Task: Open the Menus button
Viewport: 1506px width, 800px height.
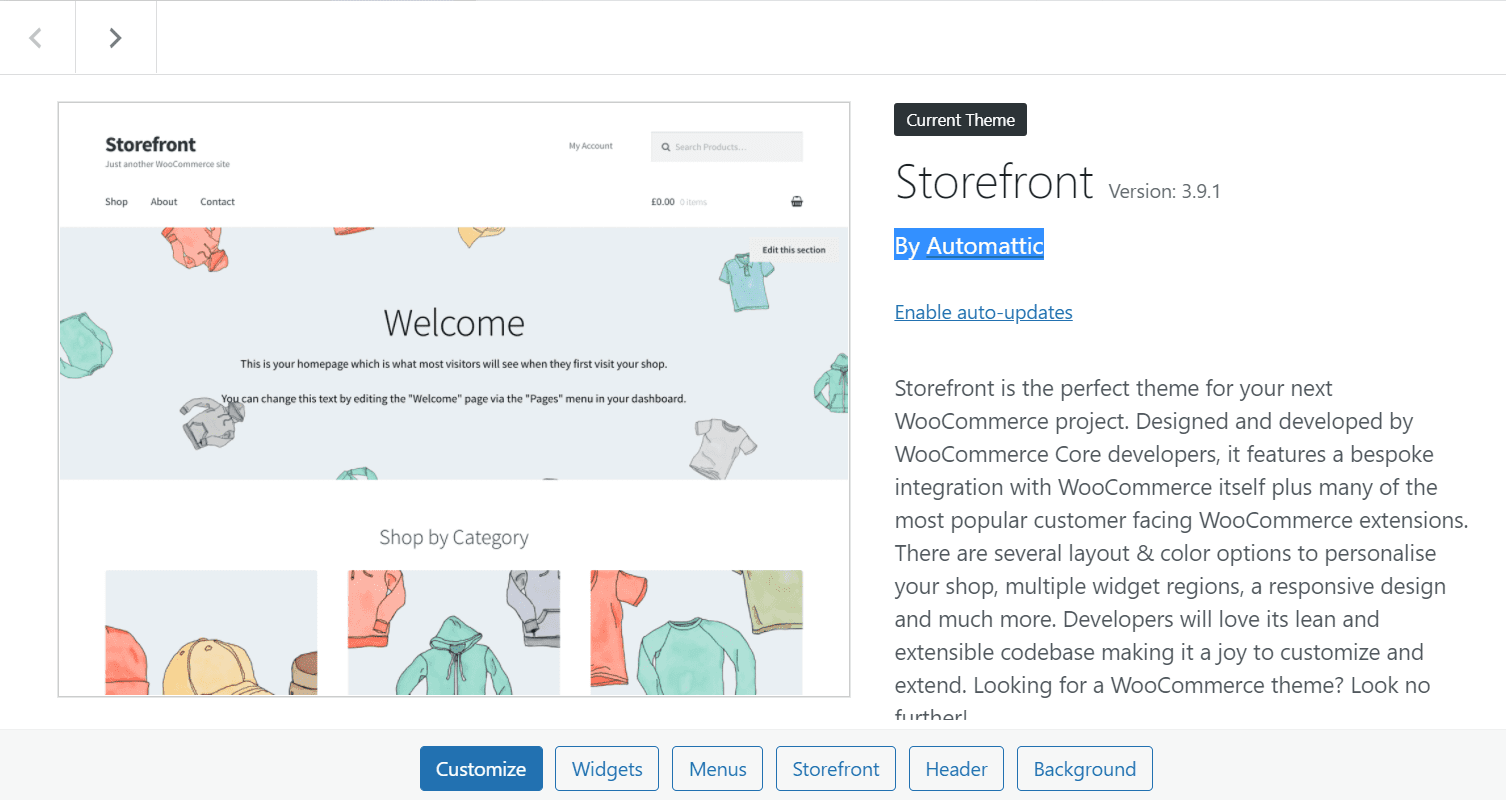Action: click(x=717, y=769)
